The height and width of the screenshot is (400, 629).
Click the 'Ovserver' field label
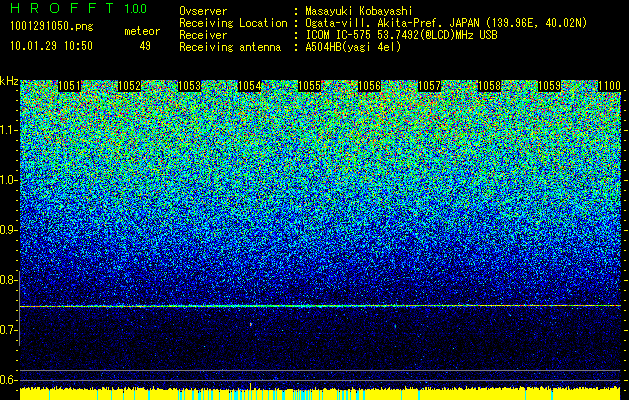pyautogui.click(x=203, y=11)
